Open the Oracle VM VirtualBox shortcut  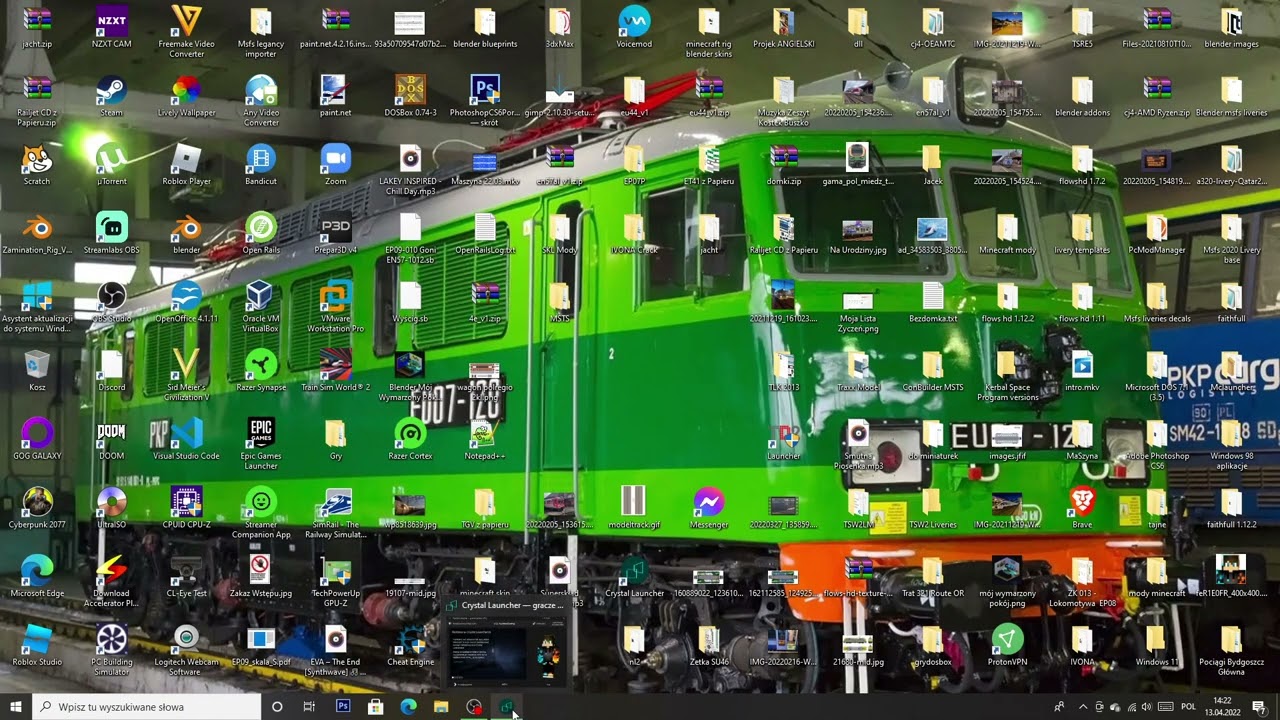pyautogui.click(x=261, y=307)
